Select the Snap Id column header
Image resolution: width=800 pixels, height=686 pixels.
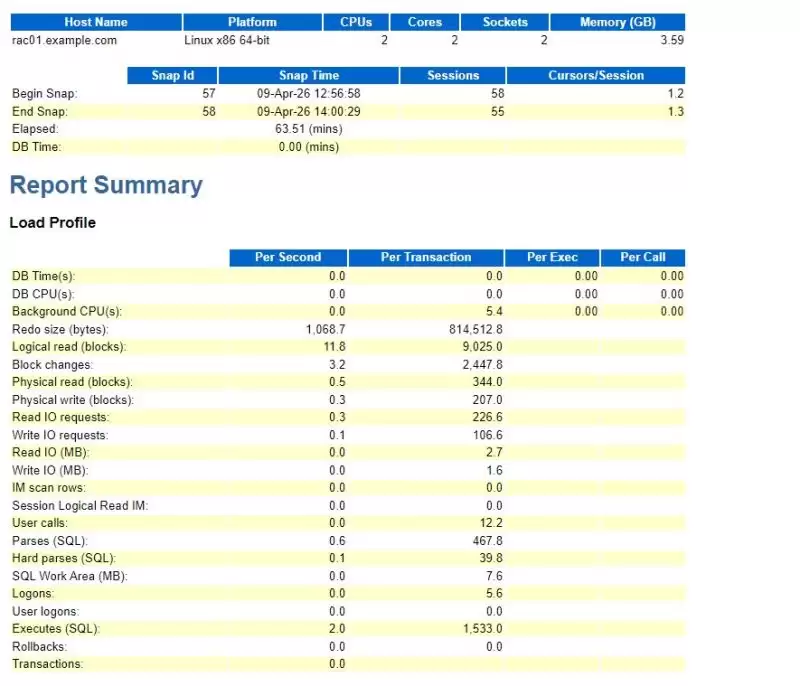pos(172,75)
